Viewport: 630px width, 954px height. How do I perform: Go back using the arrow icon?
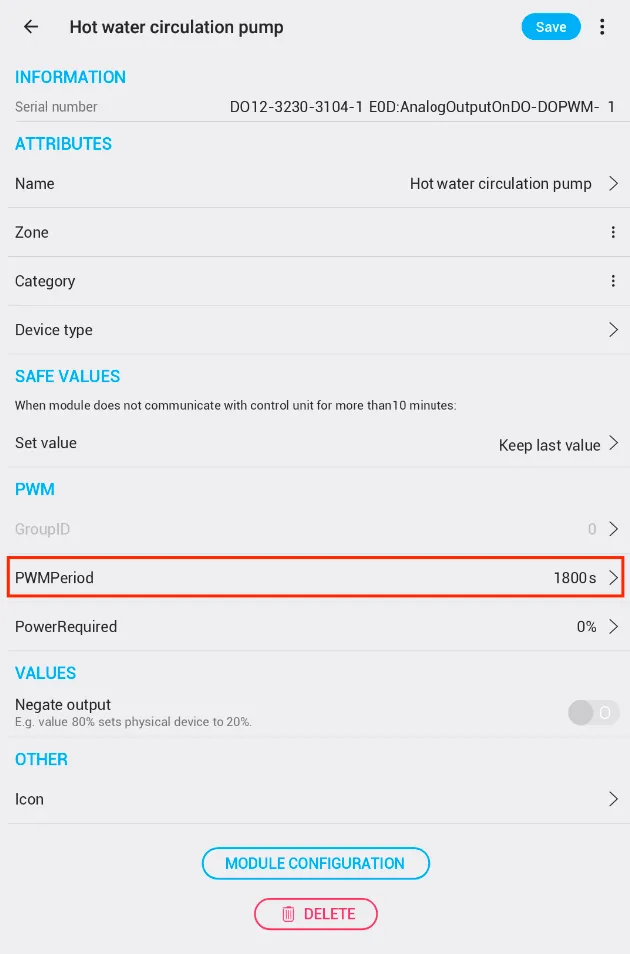point(31,27)
